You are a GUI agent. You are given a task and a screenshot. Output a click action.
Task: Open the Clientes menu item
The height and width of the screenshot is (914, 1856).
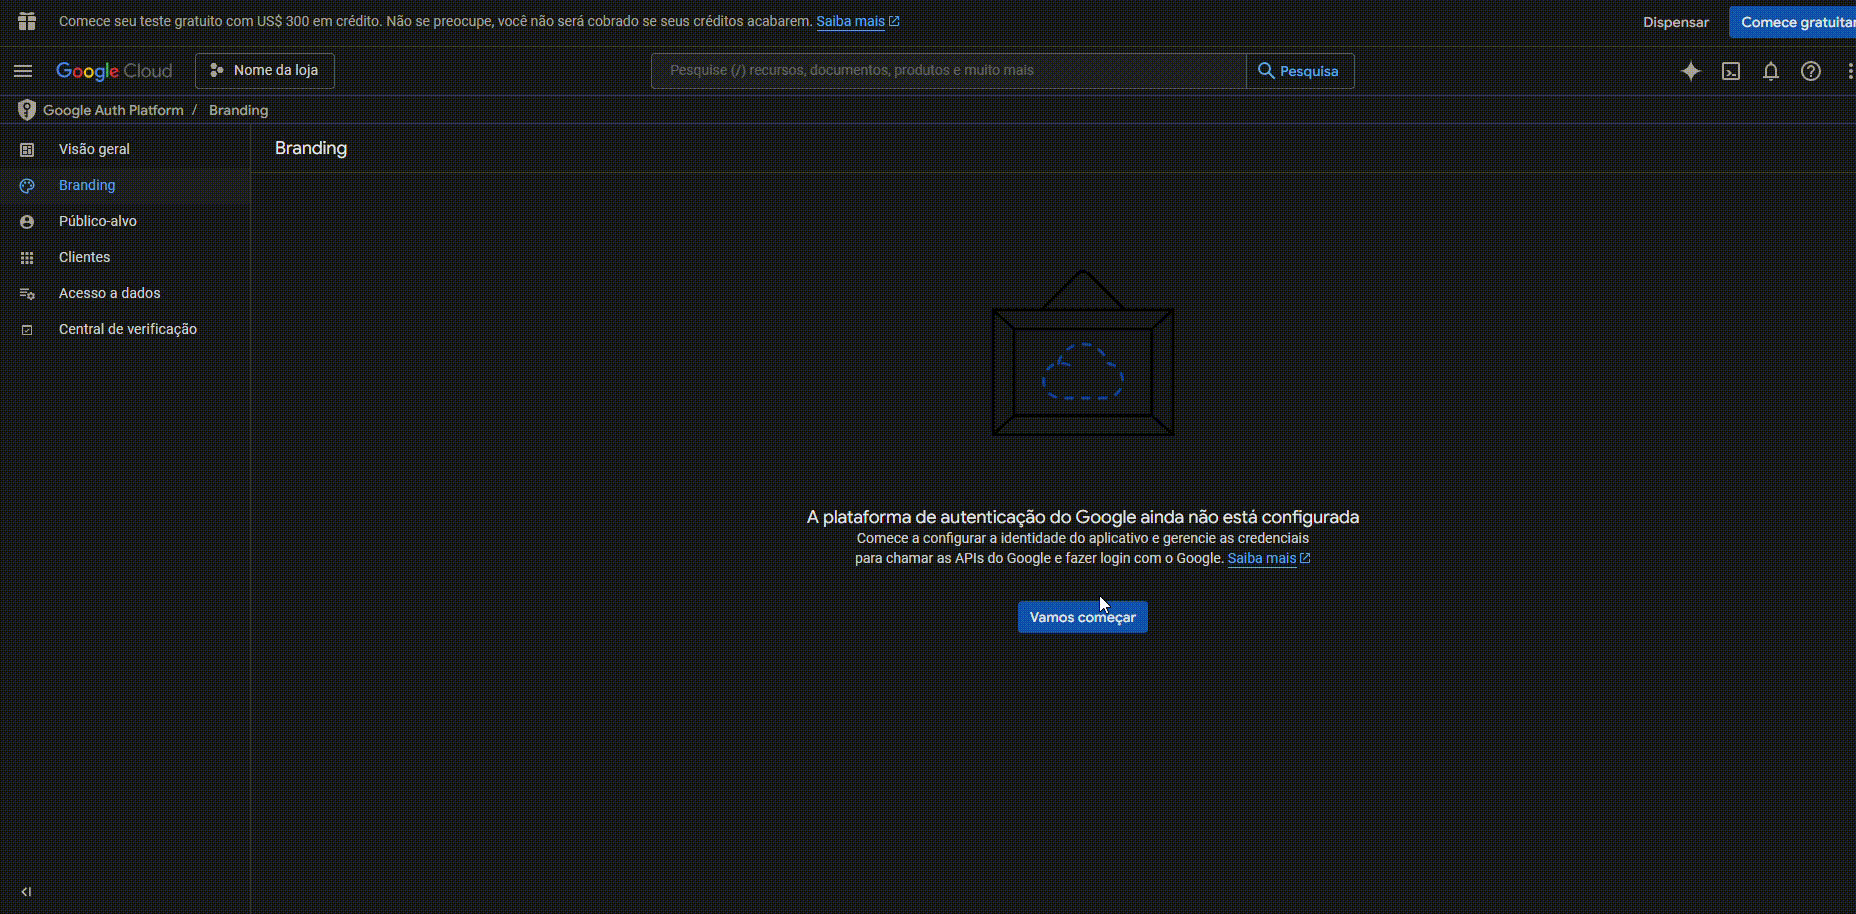(x=125, y=257)
